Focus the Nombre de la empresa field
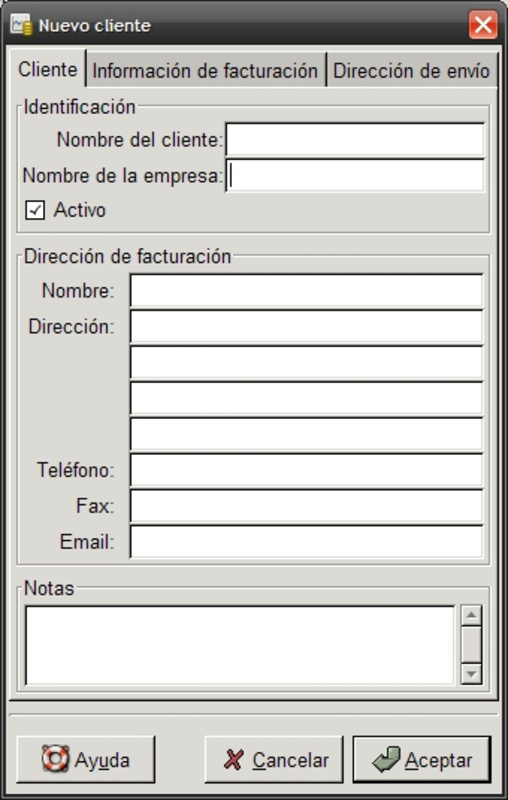The width and height of the screenshot is (508, 800). (355, 176)
